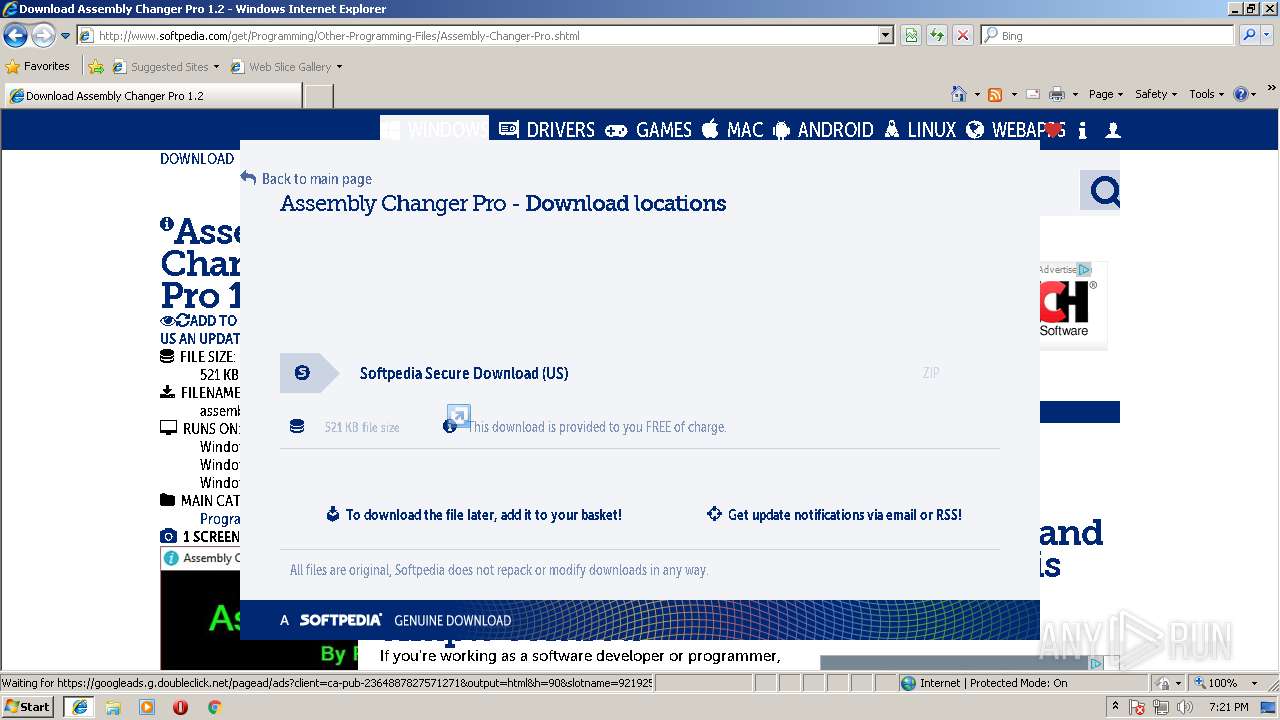Click the magnifier search button beside Bing

pyautogui.click(x=1248, y=36)
